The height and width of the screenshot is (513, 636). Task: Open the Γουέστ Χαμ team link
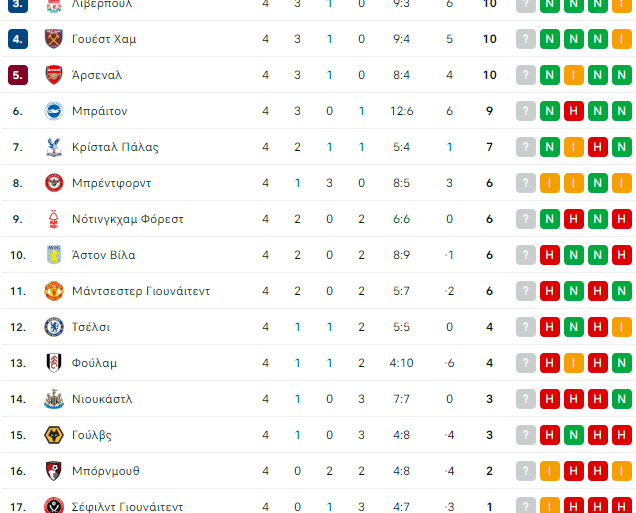point(104,39)
